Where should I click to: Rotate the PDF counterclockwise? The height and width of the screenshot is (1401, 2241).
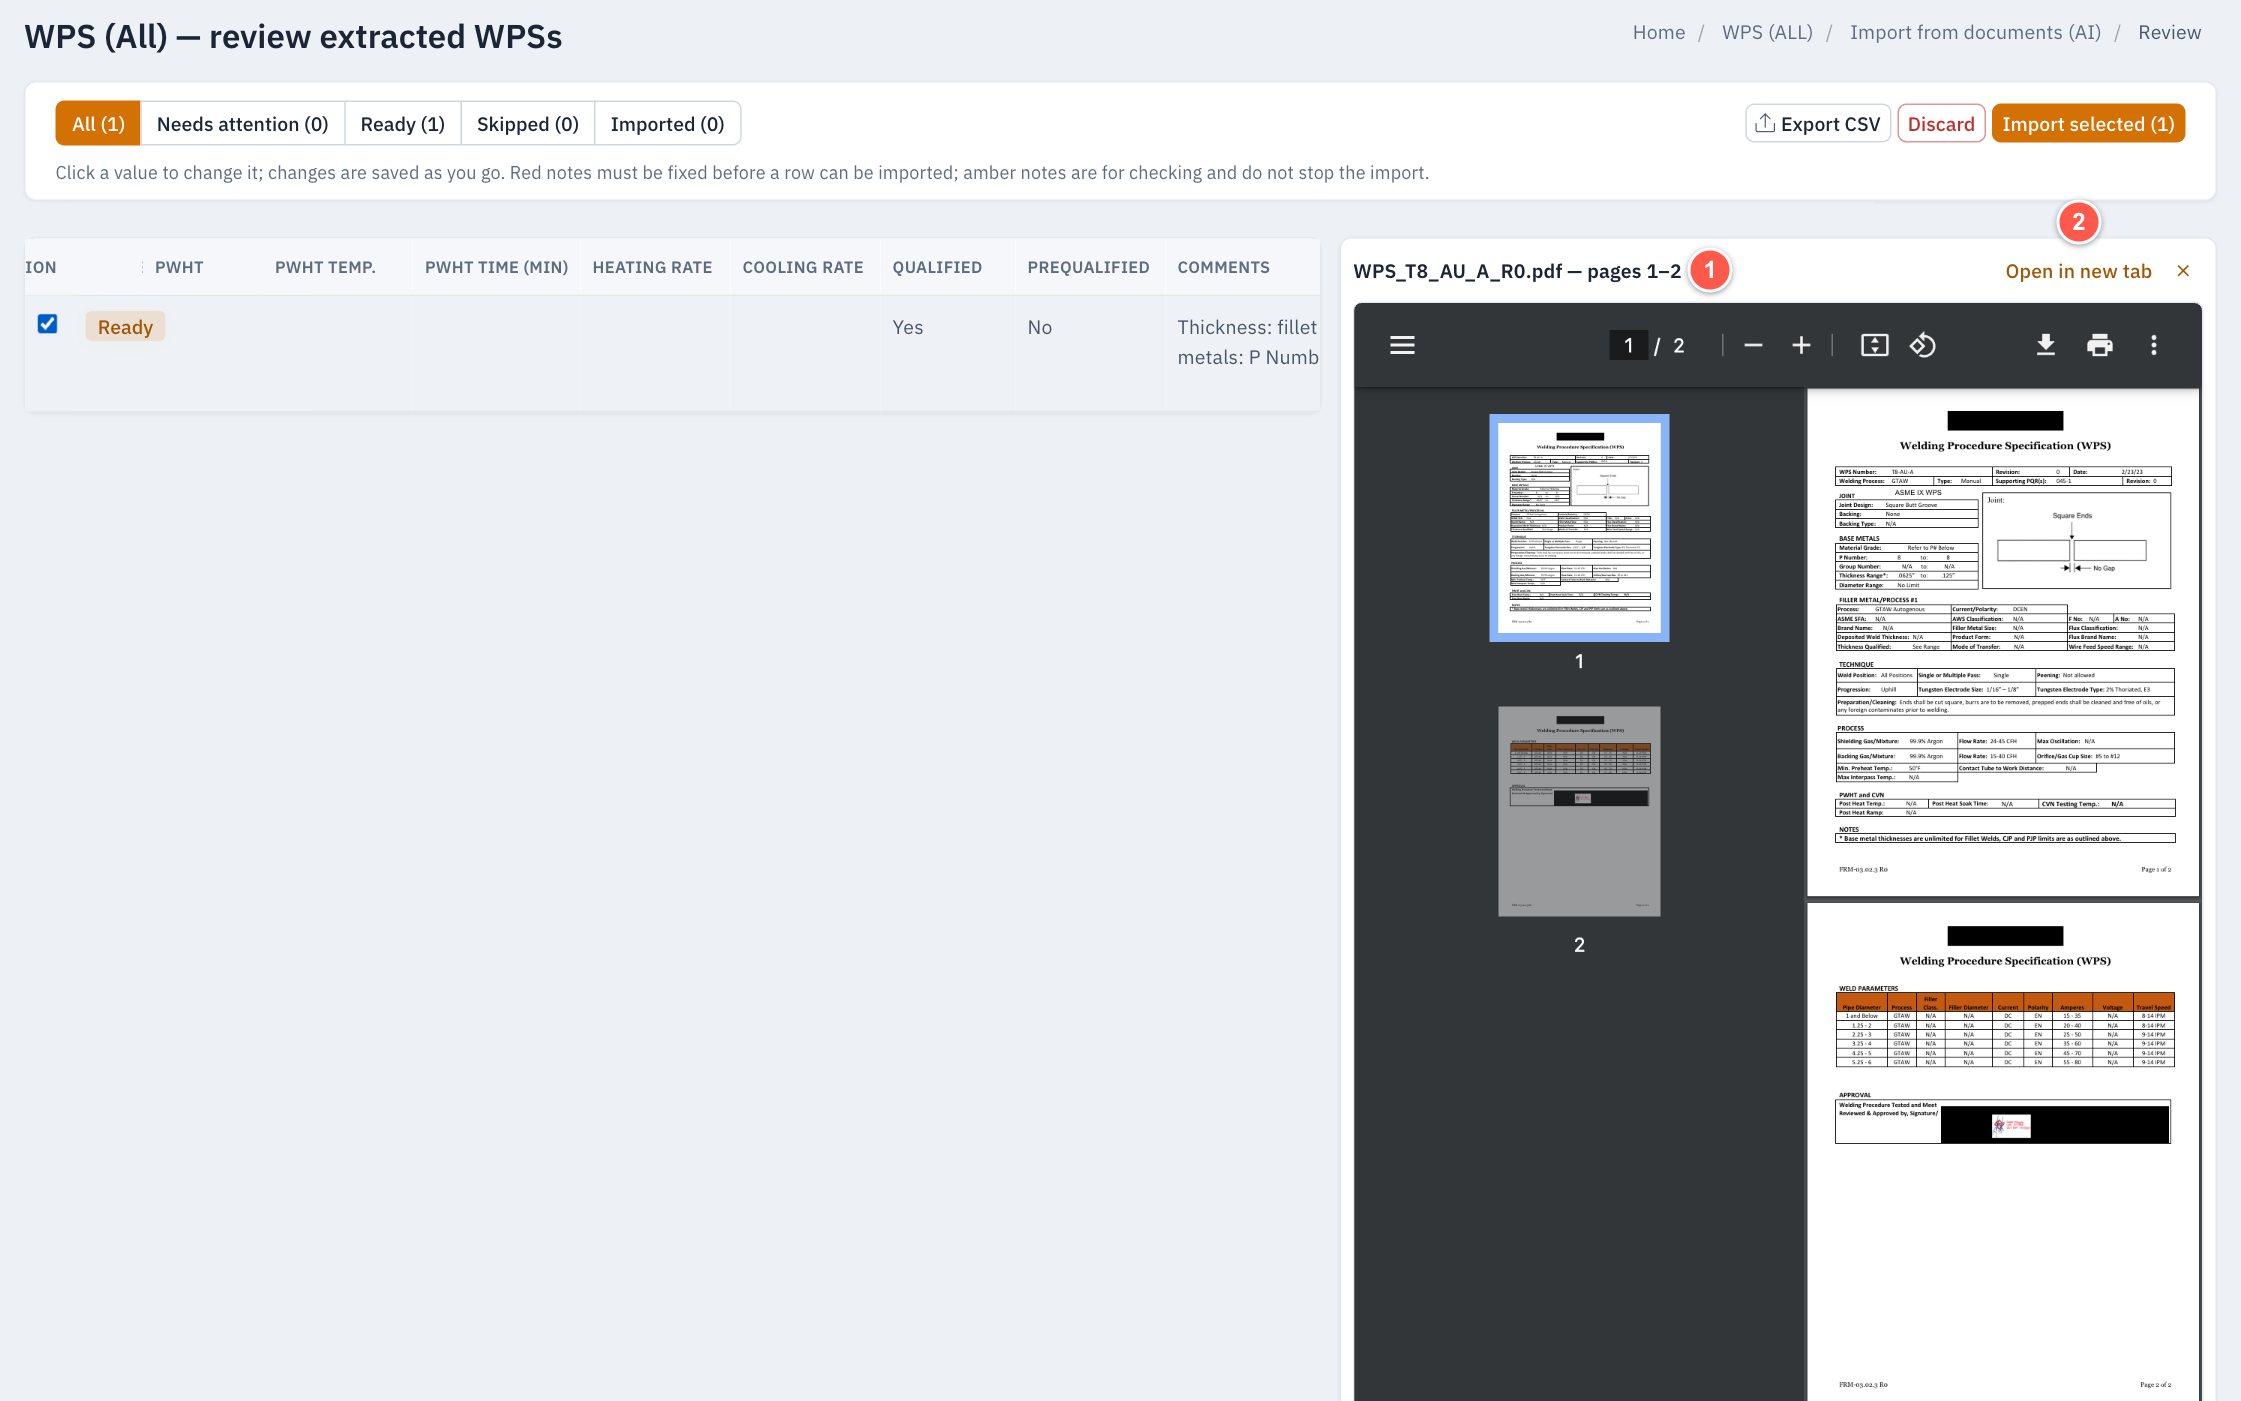coord(1923,346)
